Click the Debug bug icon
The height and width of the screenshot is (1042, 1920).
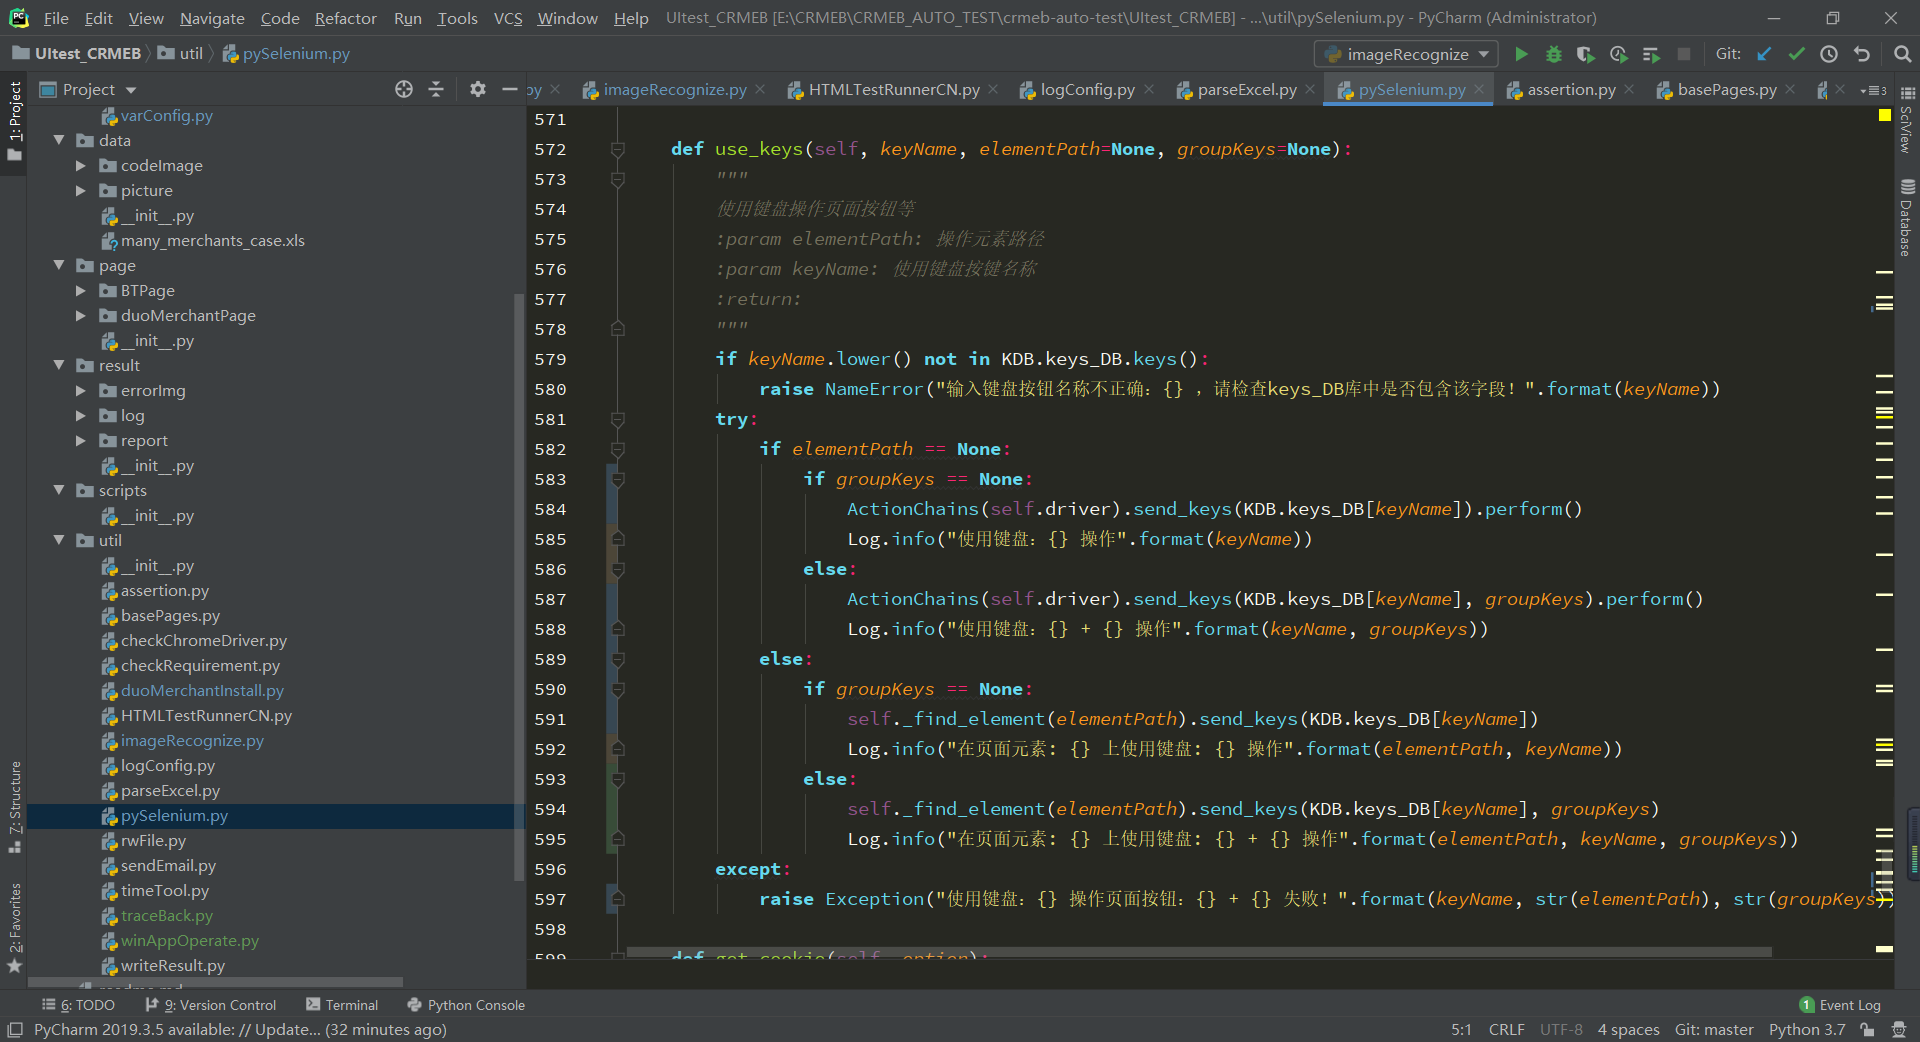coord(1553,54)
